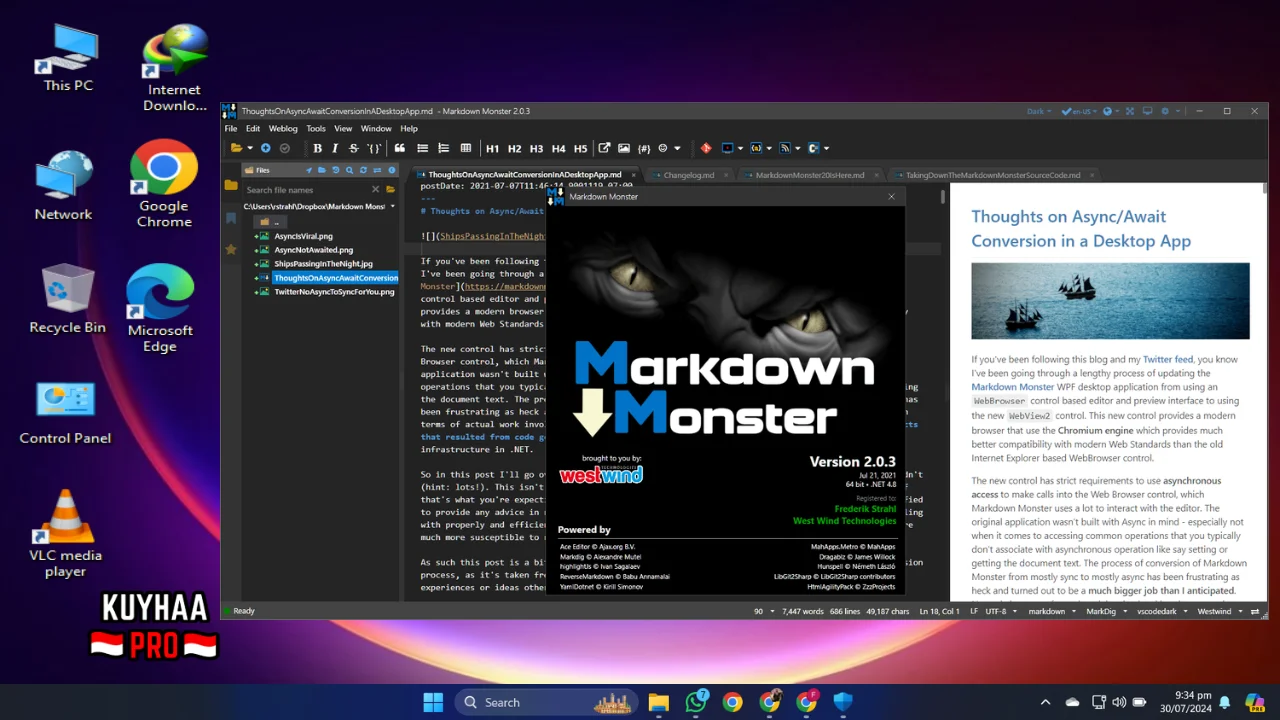Insert numbered list from toolbar
The image size is (1280, 720).
pos(444,148)
